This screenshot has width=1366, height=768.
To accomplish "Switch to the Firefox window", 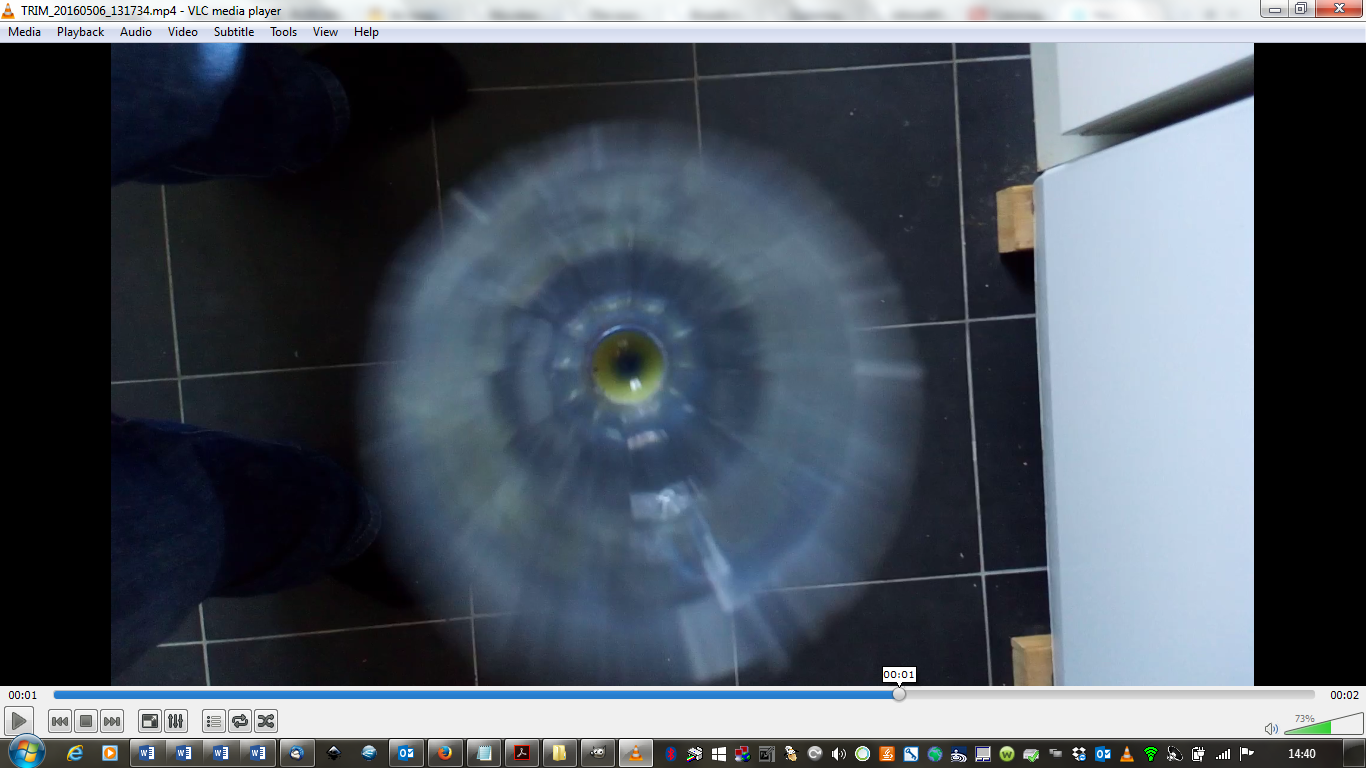I will pyautogui.click(x=444, y=753).
